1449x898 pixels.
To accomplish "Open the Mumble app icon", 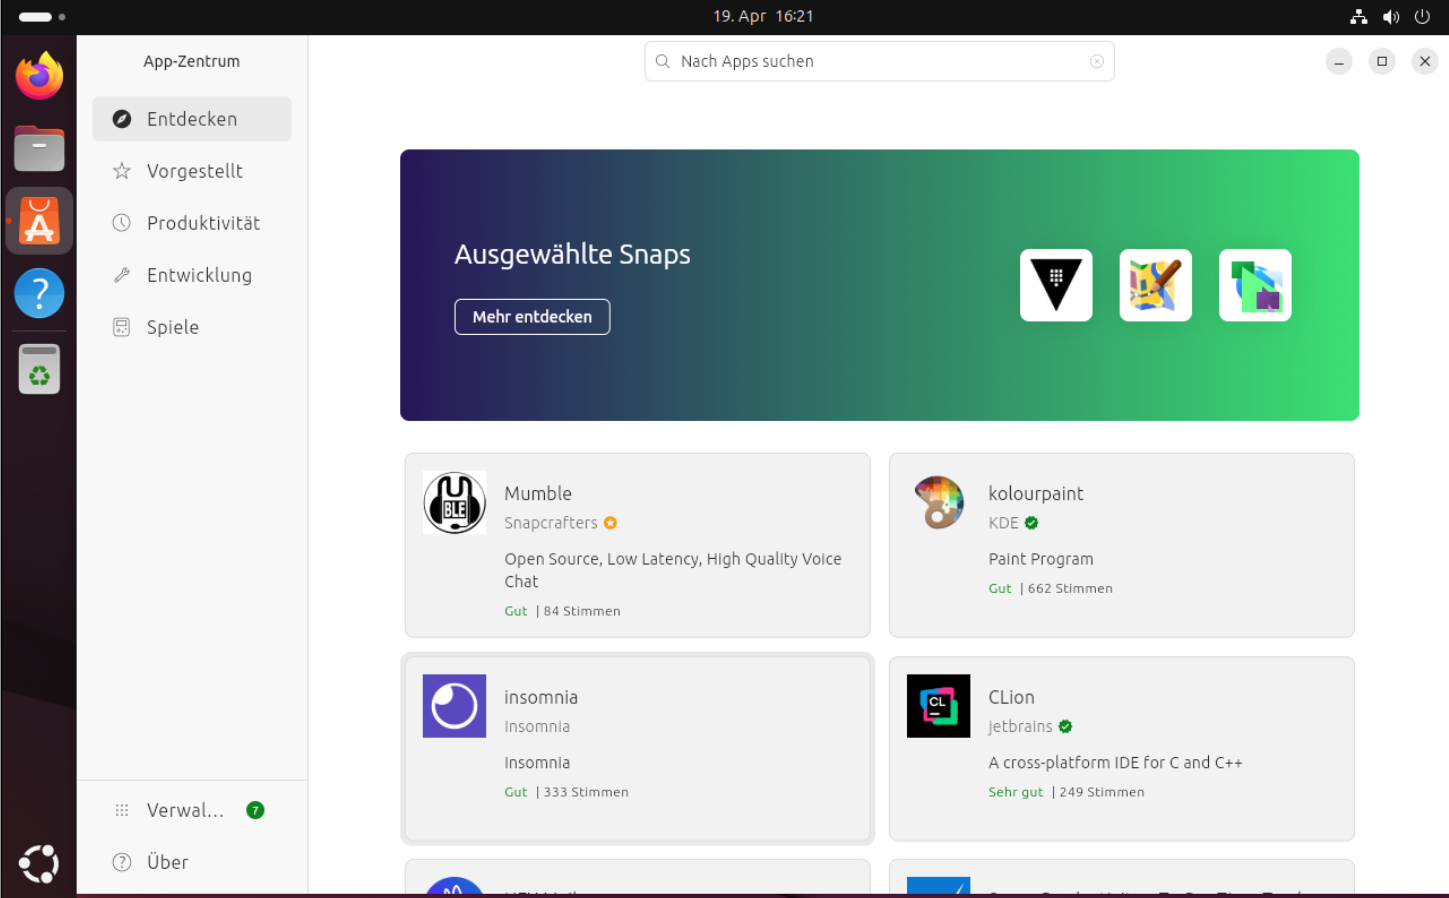I will click(454, 502).
